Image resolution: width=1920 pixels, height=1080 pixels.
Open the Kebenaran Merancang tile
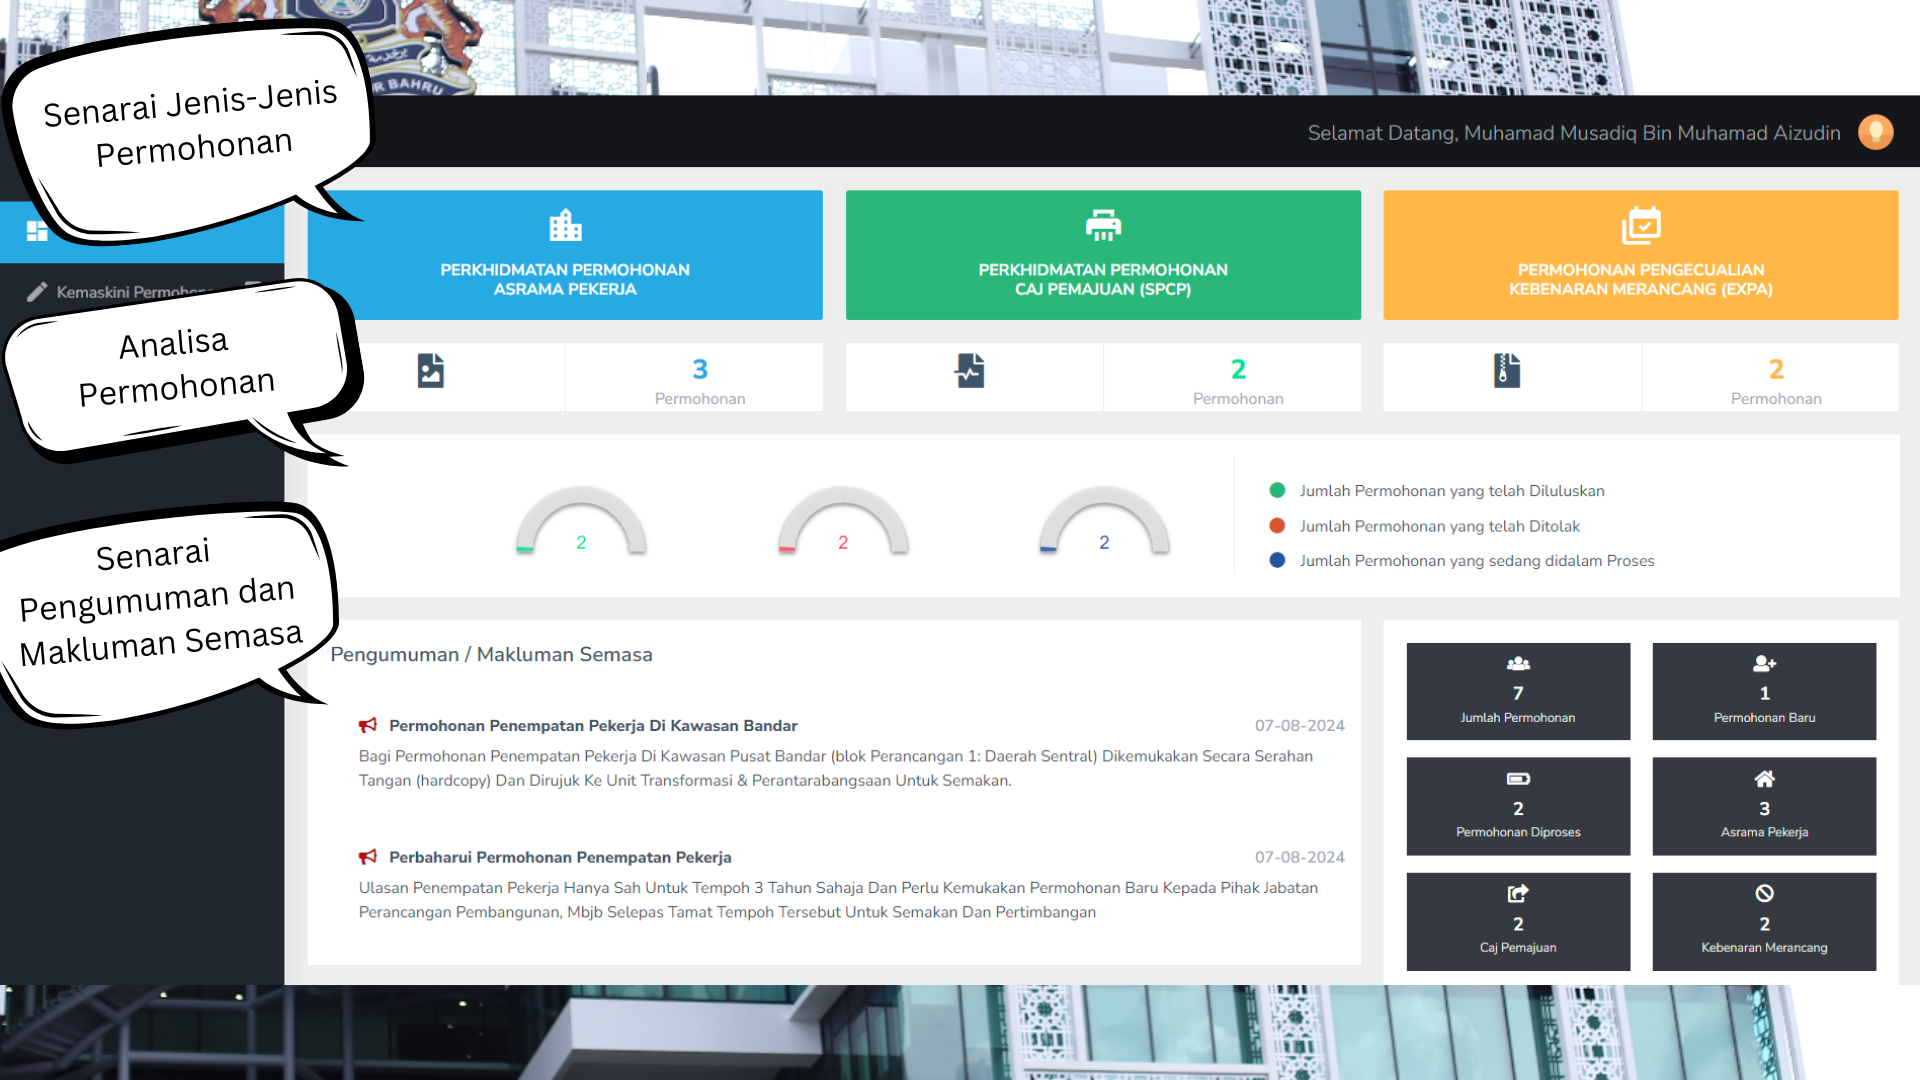(1763, 921)
